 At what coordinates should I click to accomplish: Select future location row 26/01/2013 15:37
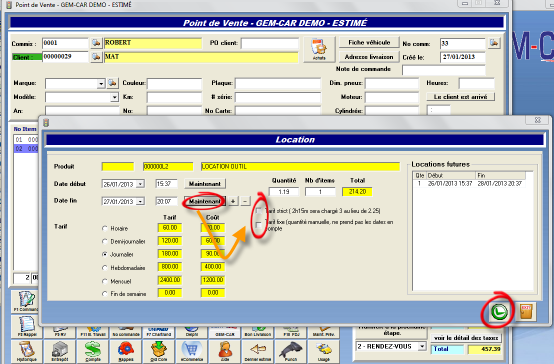[x=469, y=184]
